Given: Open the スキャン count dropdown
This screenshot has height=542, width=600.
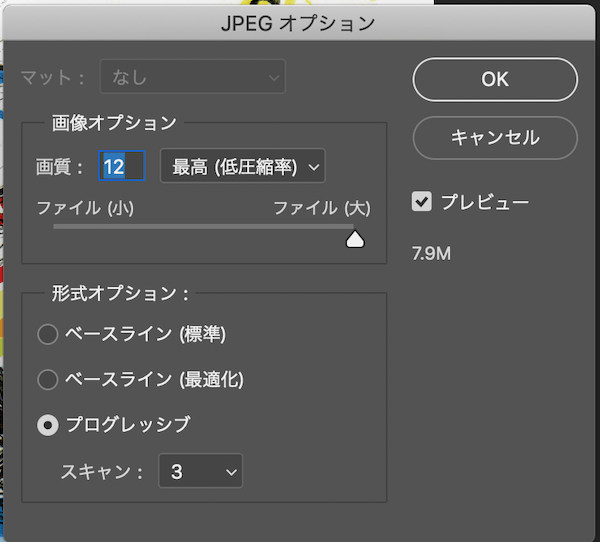Looking at the screenshot, I should click(x=201, y=471).
